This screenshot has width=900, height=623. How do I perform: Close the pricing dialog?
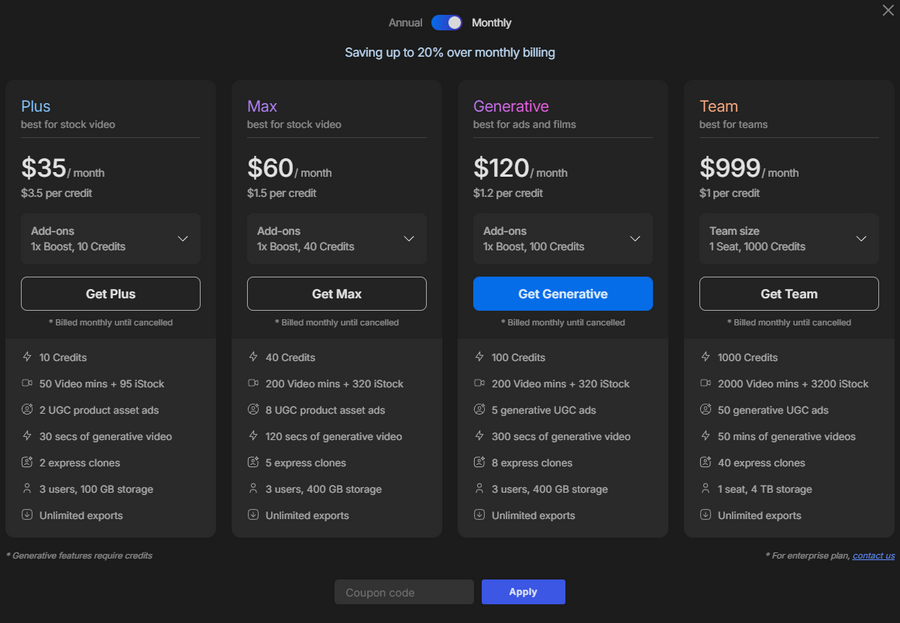click(x=888, y=11)
